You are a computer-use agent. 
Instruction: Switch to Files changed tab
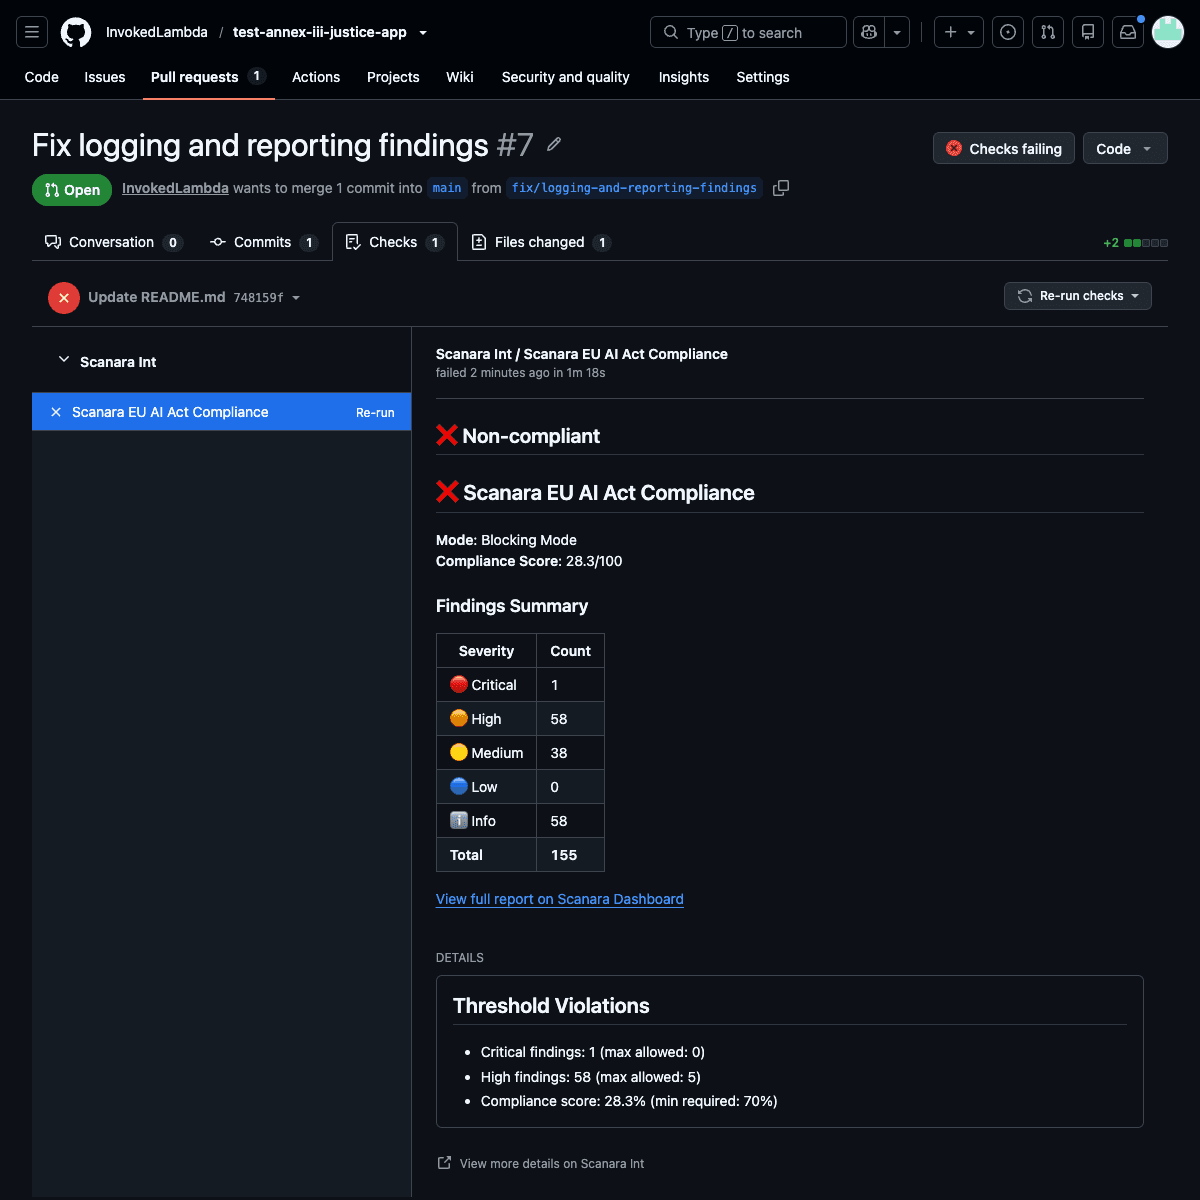541,242
